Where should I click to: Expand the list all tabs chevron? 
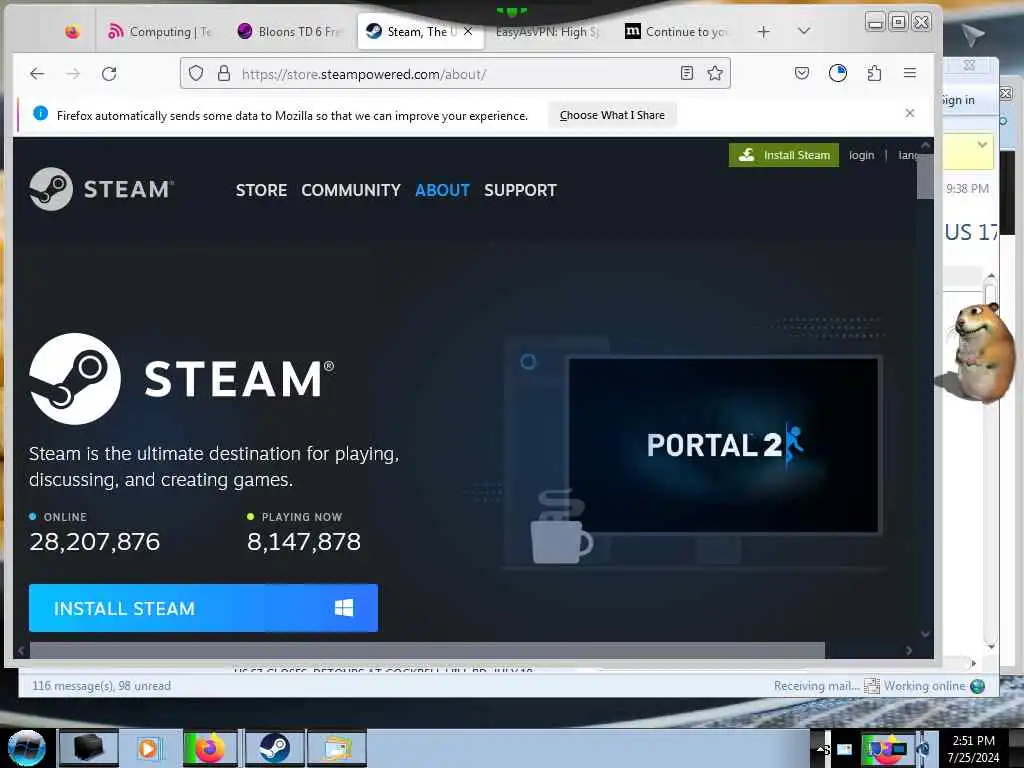point(804,31)
